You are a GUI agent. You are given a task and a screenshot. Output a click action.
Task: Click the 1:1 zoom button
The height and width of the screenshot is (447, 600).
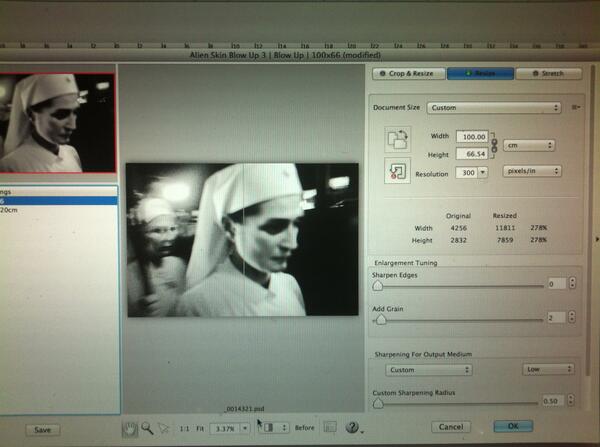pos(184,429)
